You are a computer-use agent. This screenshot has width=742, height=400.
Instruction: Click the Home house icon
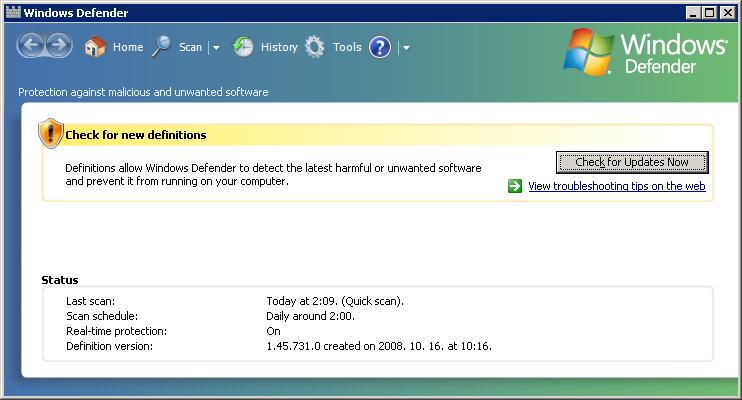coord(95,47)
